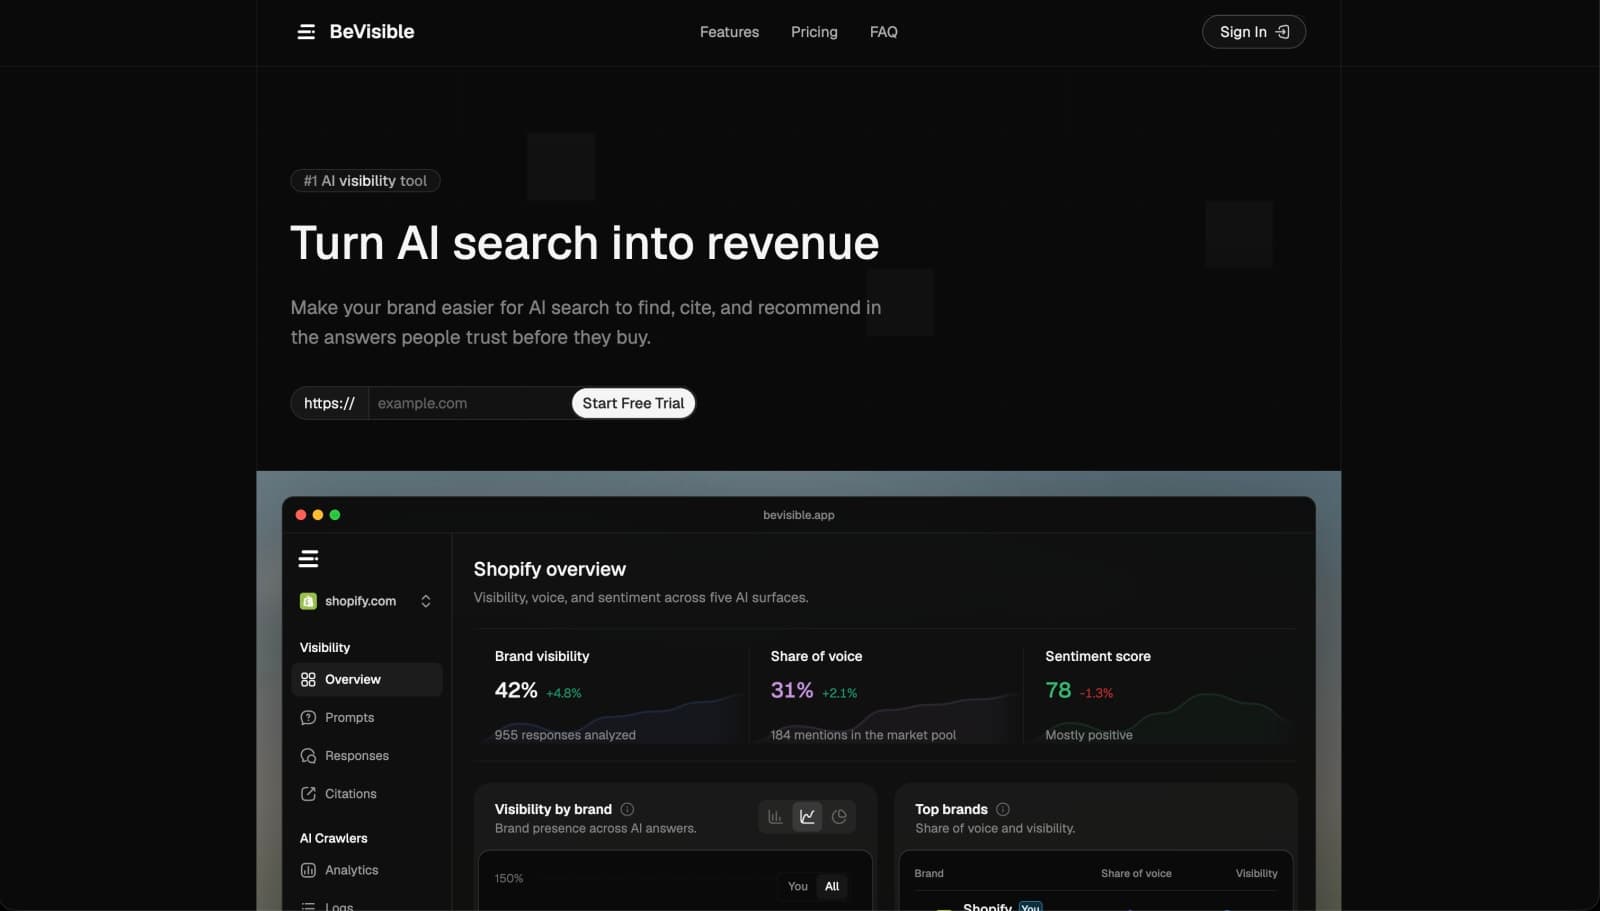
Task: Click the 150% chart axis label
Action: [x=509, y=878]
